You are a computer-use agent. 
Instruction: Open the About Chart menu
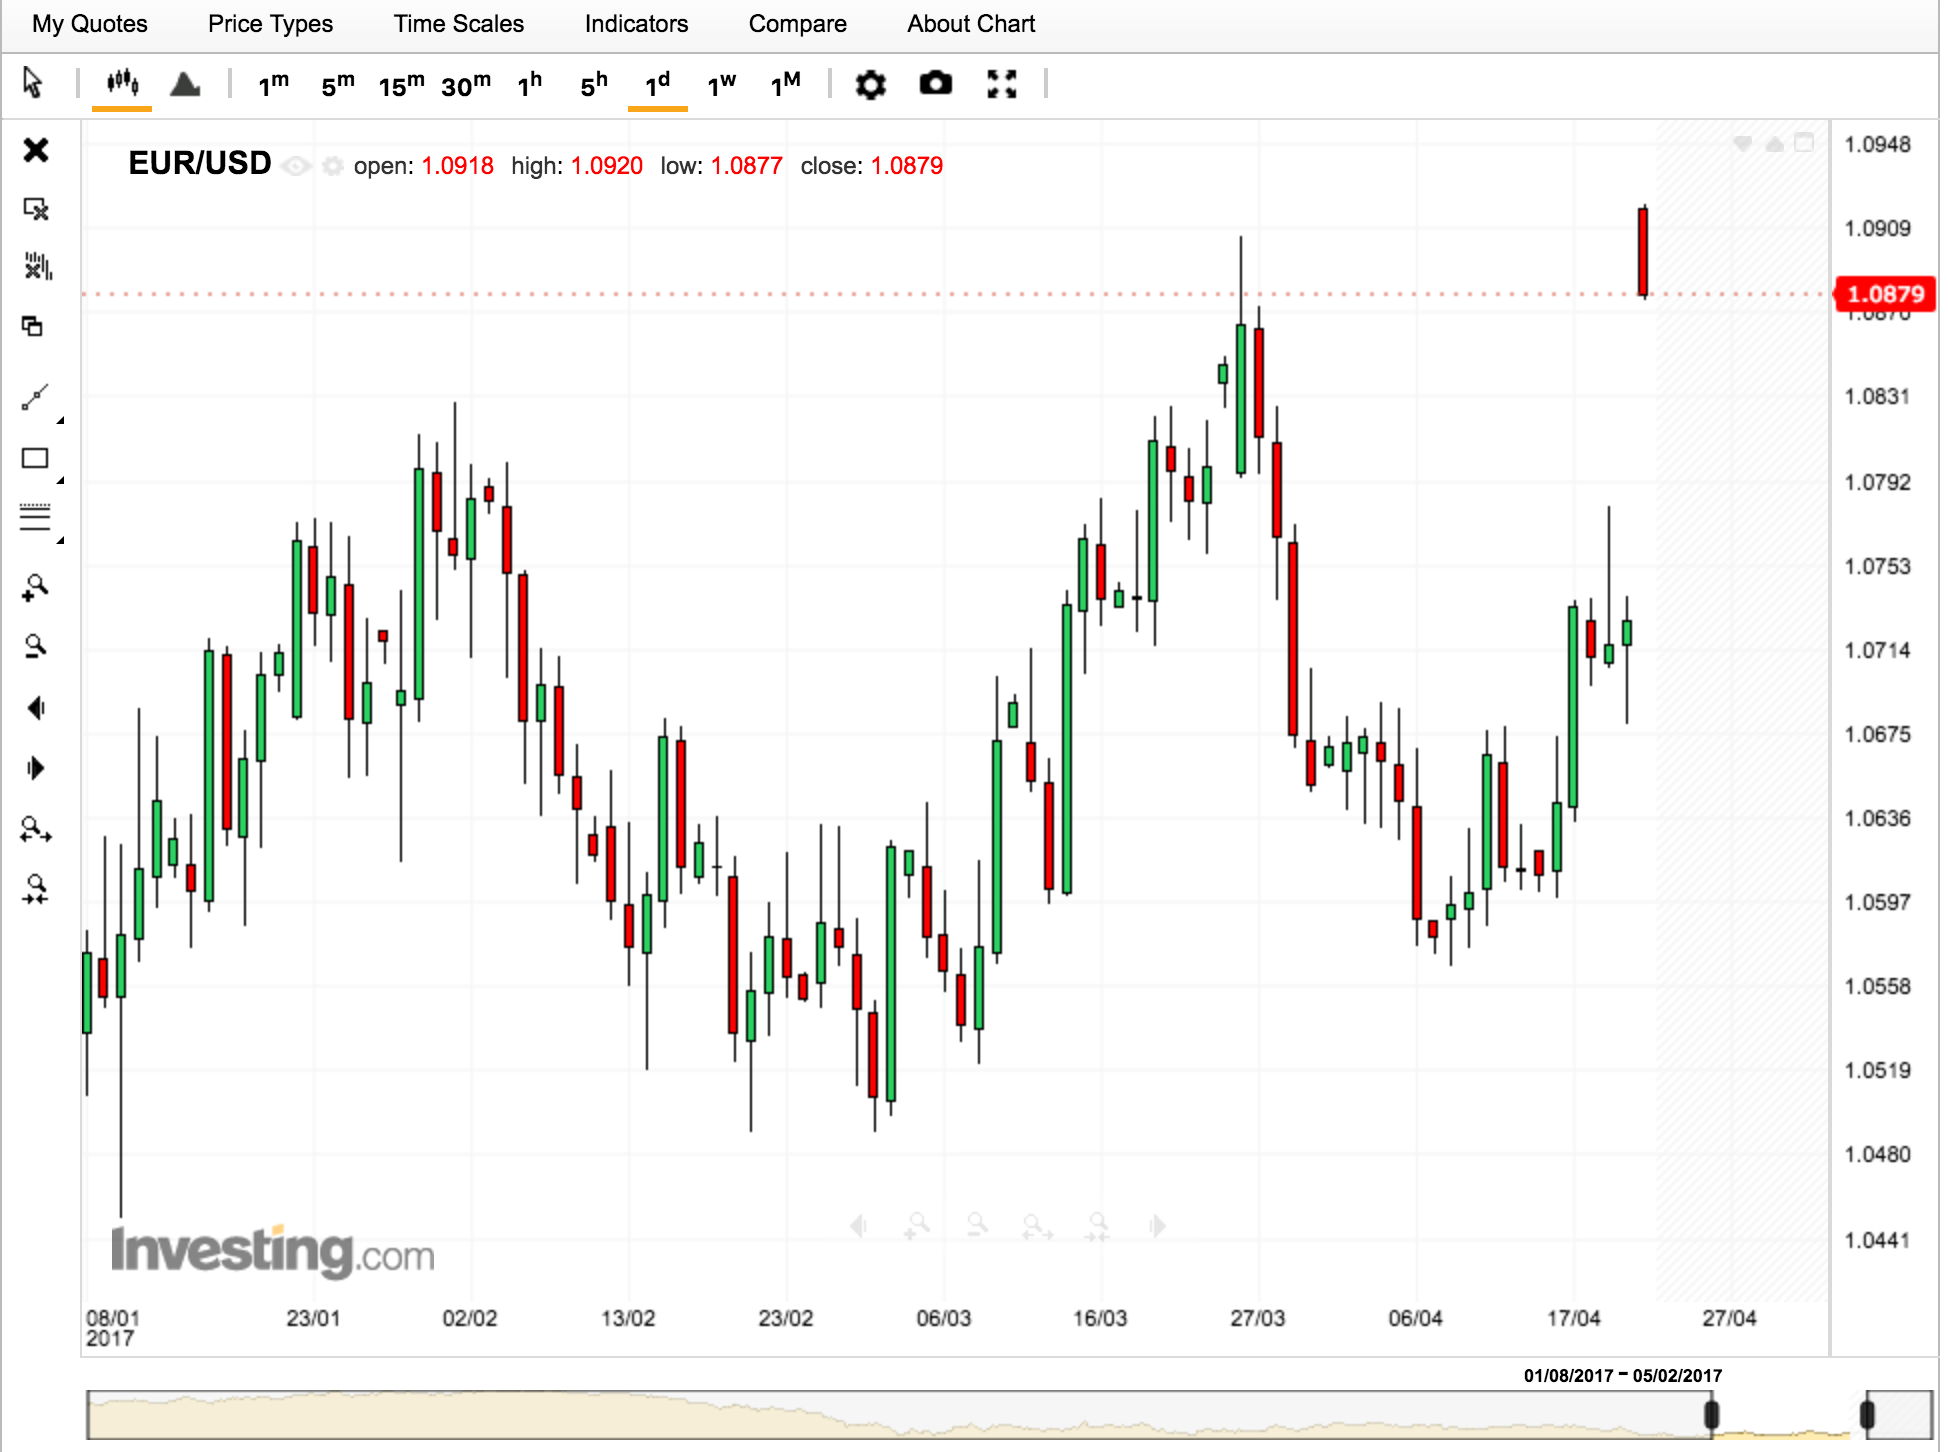pyautogui.click(x=971, y=24)
